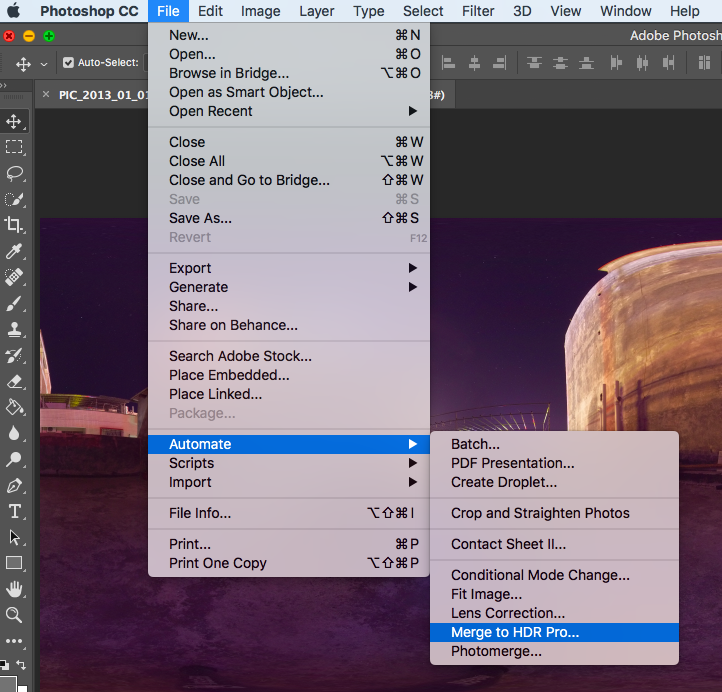Click Align left edges icon

point(448,63)
